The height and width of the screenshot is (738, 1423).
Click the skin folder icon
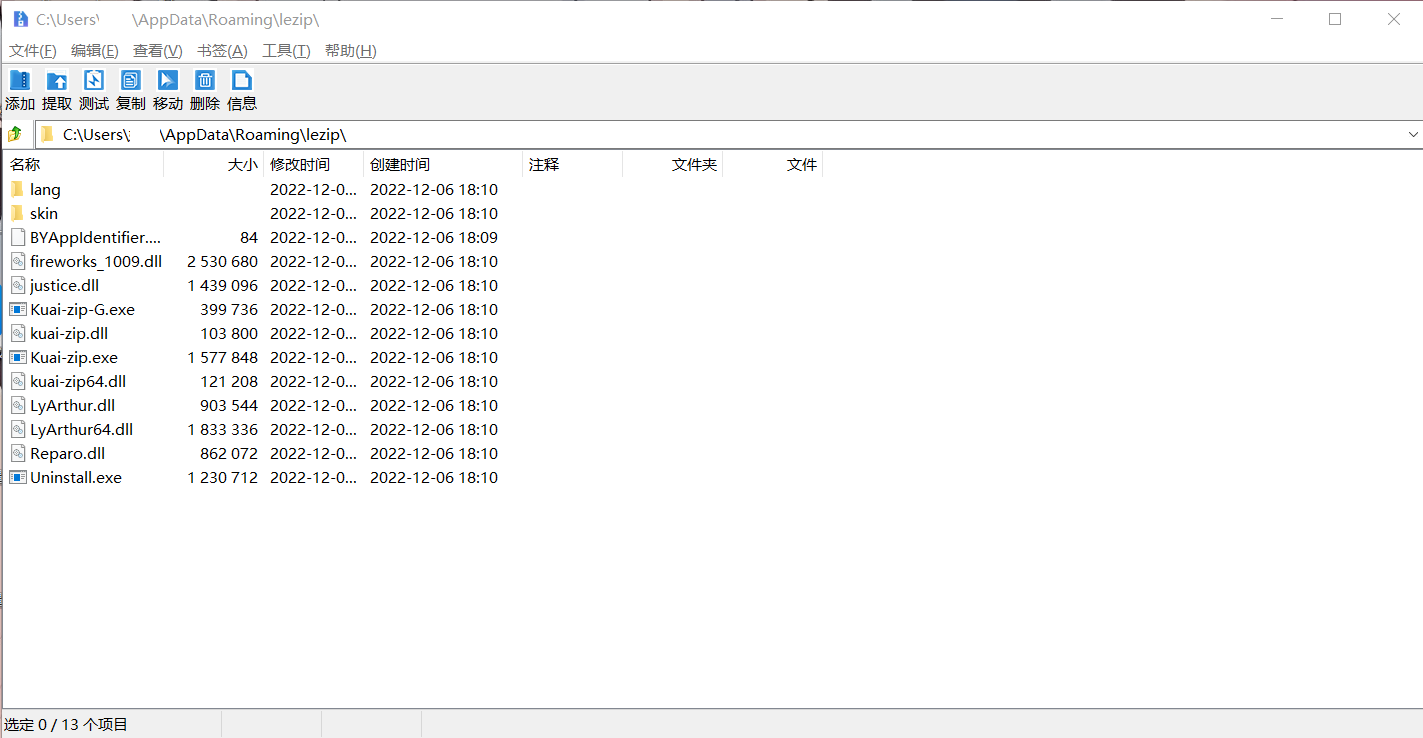point(17,213)
